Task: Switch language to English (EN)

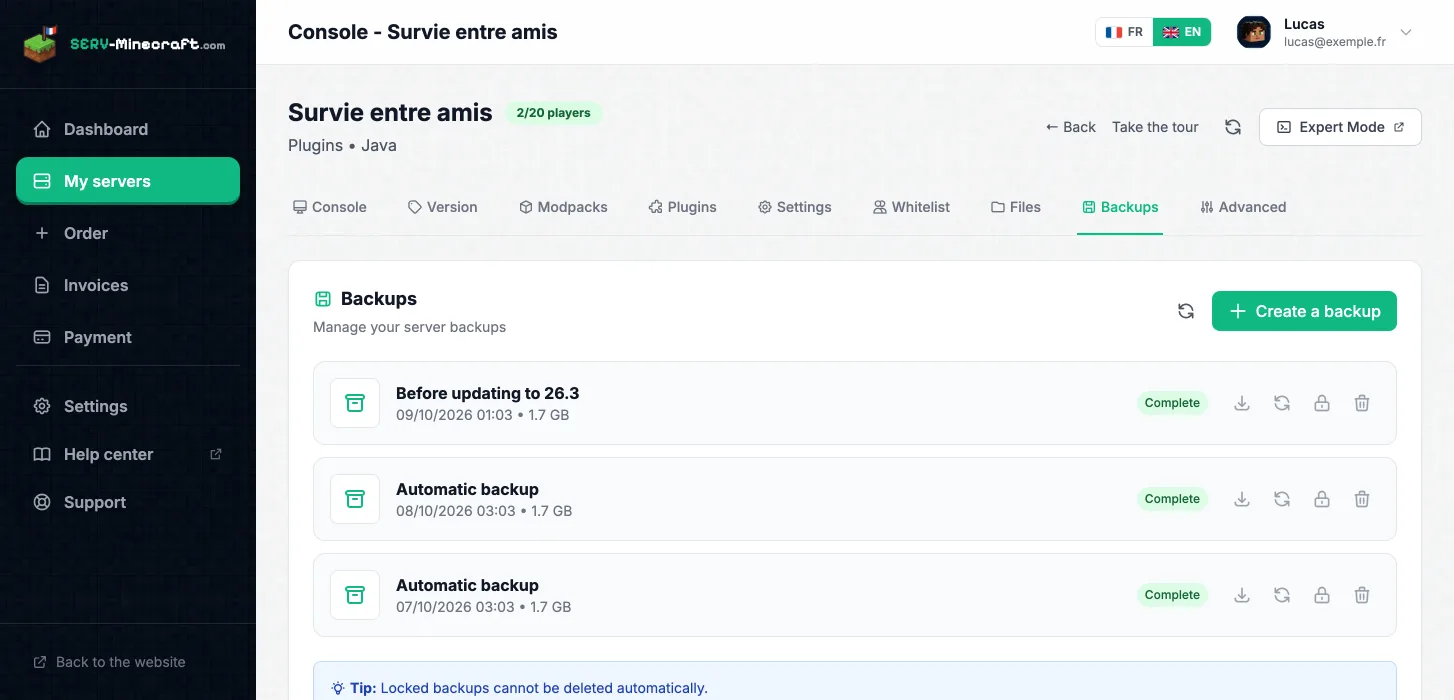Action: 1182,32
